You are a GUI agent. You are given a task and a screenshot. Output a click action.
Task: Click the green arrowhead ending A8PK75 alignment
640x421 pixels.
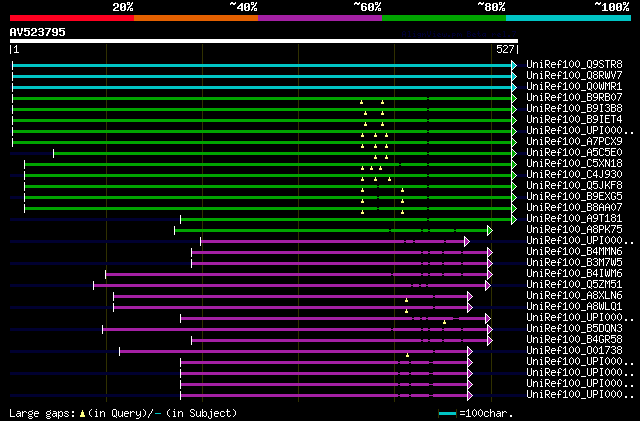(490, 231)
